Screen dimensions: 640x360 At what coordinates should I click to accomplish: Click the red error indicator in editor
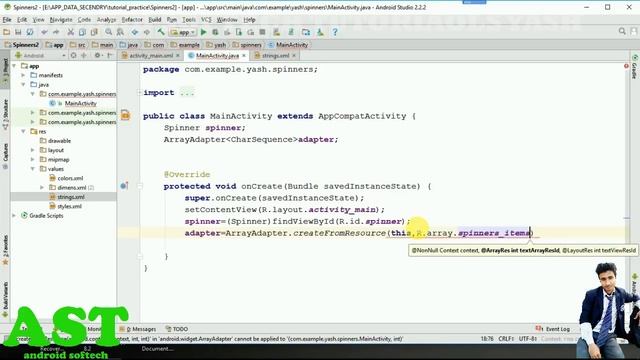click(x=626, y=66)
